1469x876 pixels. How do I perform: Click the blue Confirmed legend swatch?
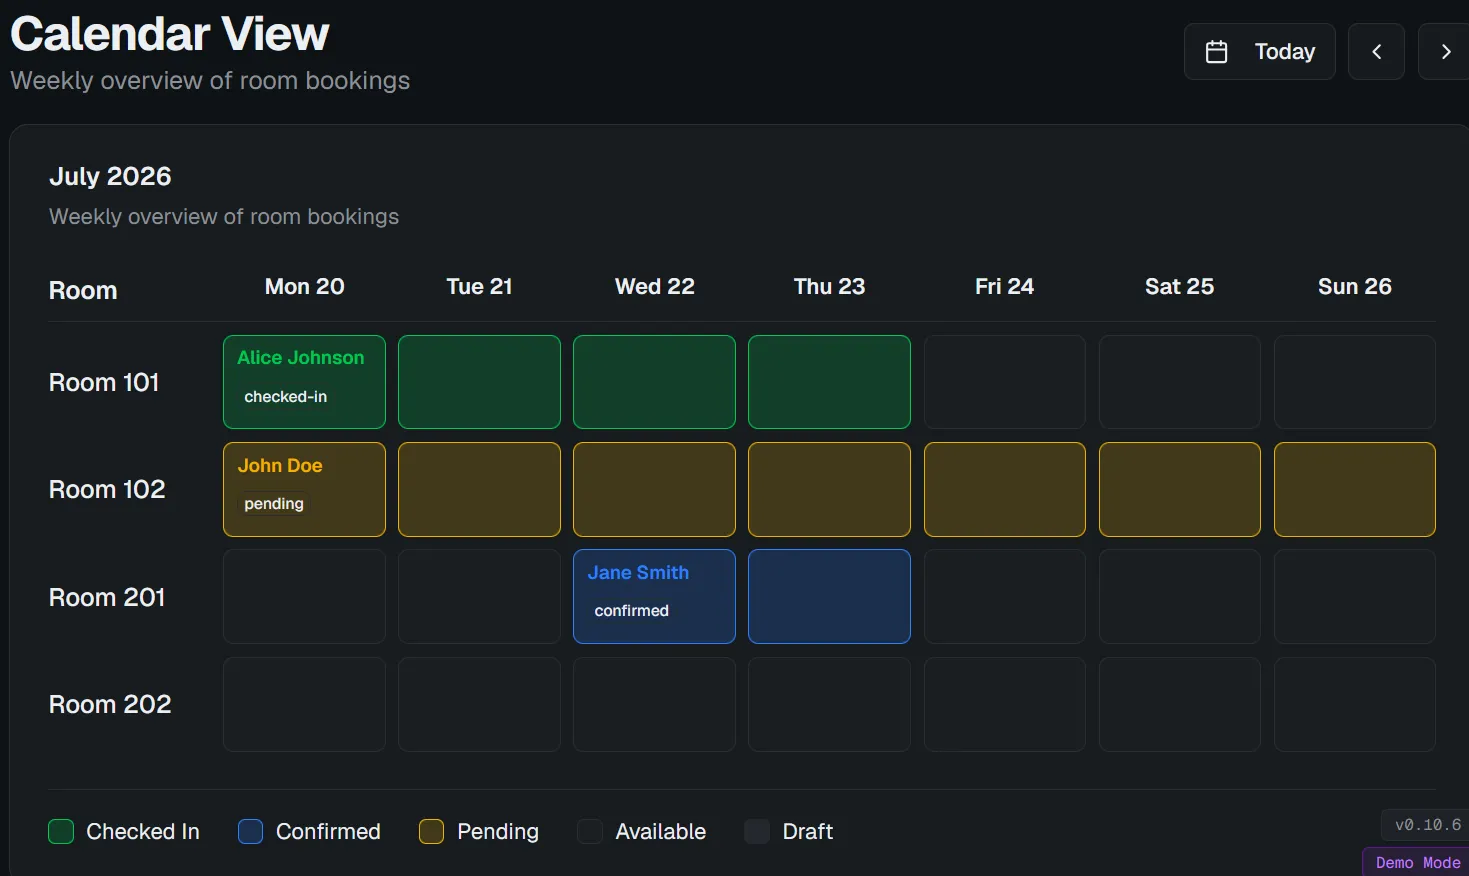(x=250, y=831)
